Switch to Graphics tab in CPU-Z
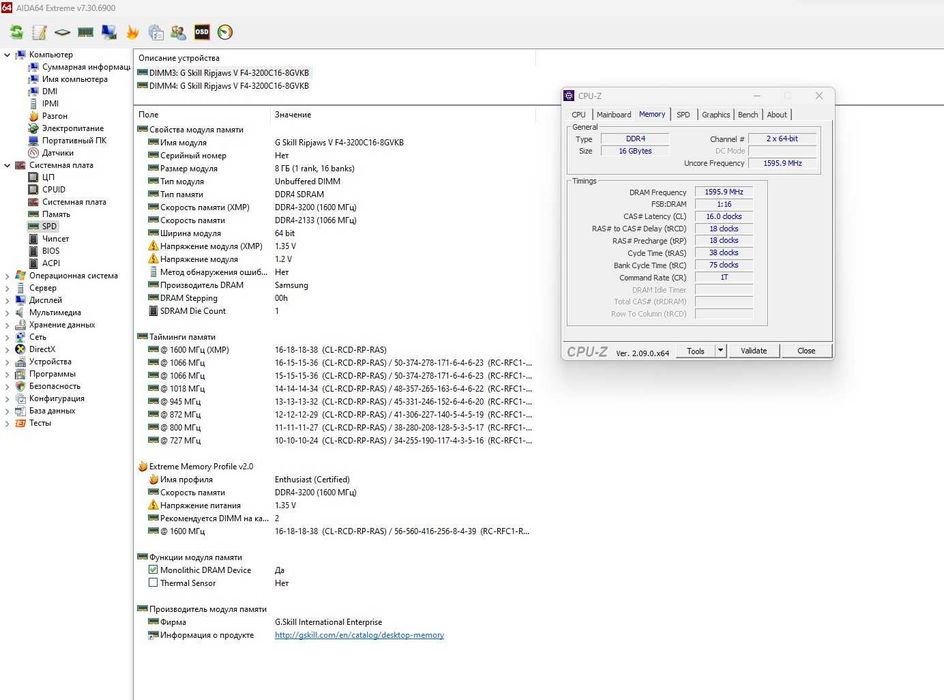944x700 pixels. (x=715, y=114)
